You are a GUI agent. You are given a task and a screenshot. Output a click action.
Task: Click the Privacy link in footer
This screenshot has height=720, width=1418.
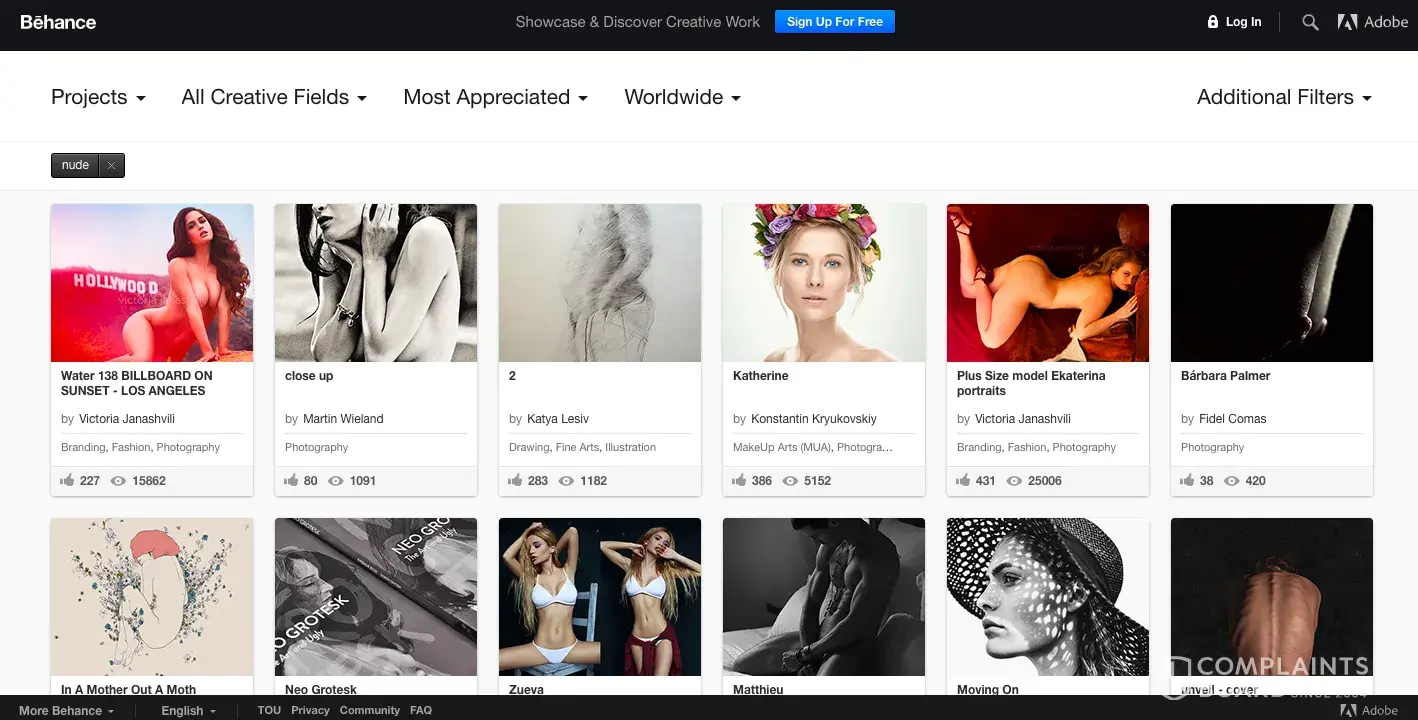[x=310, y=710]
